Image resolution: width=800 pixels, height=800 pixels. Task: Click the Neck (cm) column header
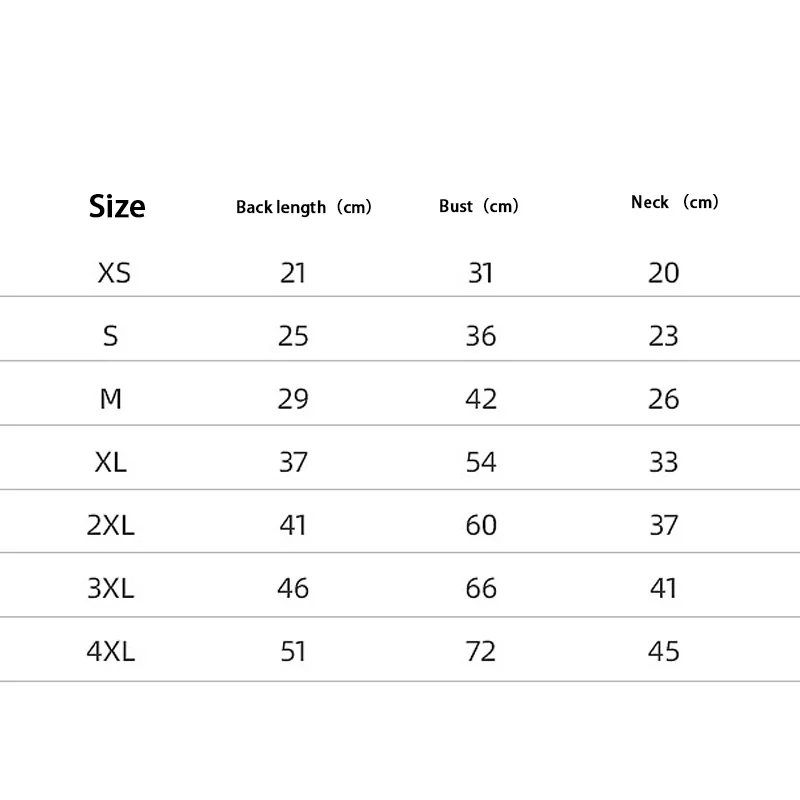(674, 202)
